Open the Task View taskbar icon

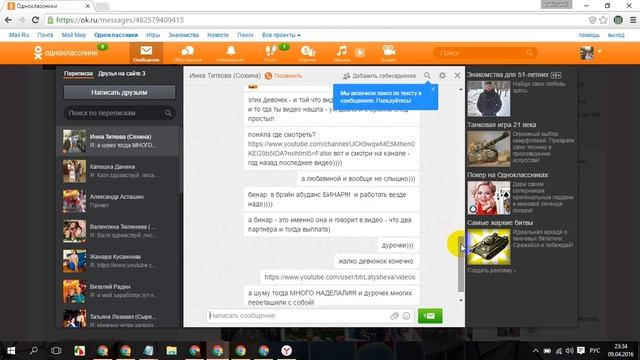(x=56, y=351)
